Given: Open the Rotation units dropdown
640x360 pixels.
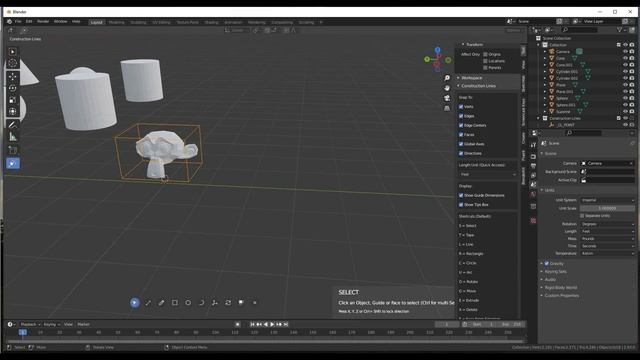Looking at the screenshot, I should click(607, 224).
